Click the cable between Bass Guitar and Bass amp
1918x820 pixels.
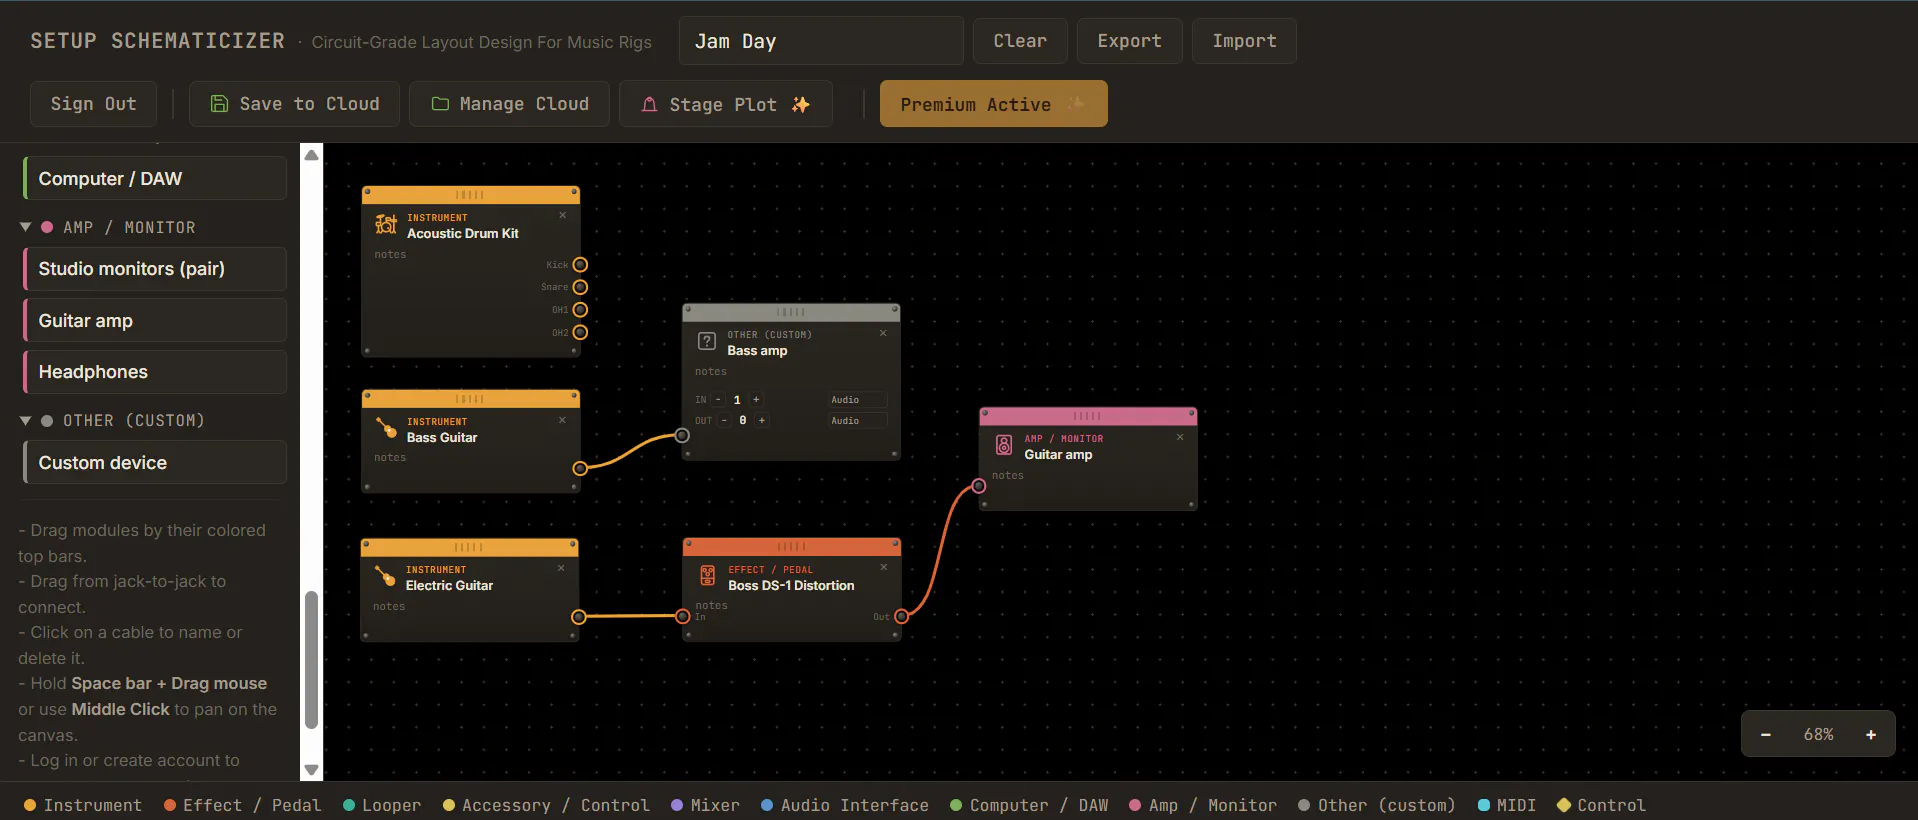click(x=632, y=451)
